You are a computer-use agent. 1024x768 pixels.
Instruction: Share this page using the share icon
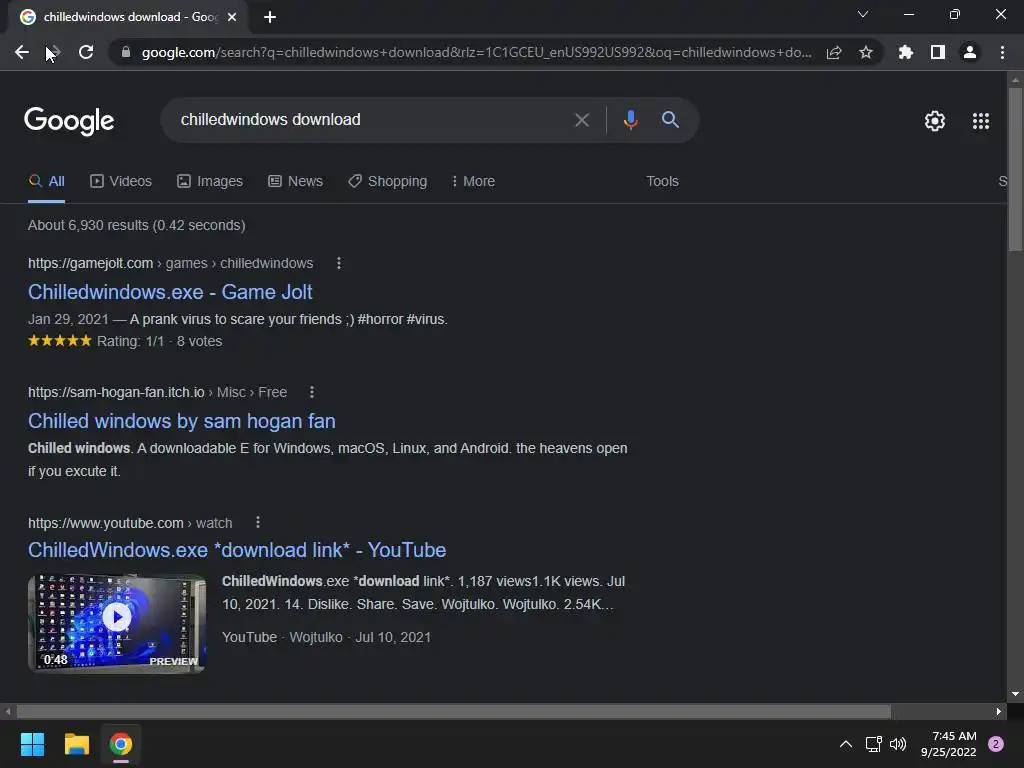[x=834, y=52]
